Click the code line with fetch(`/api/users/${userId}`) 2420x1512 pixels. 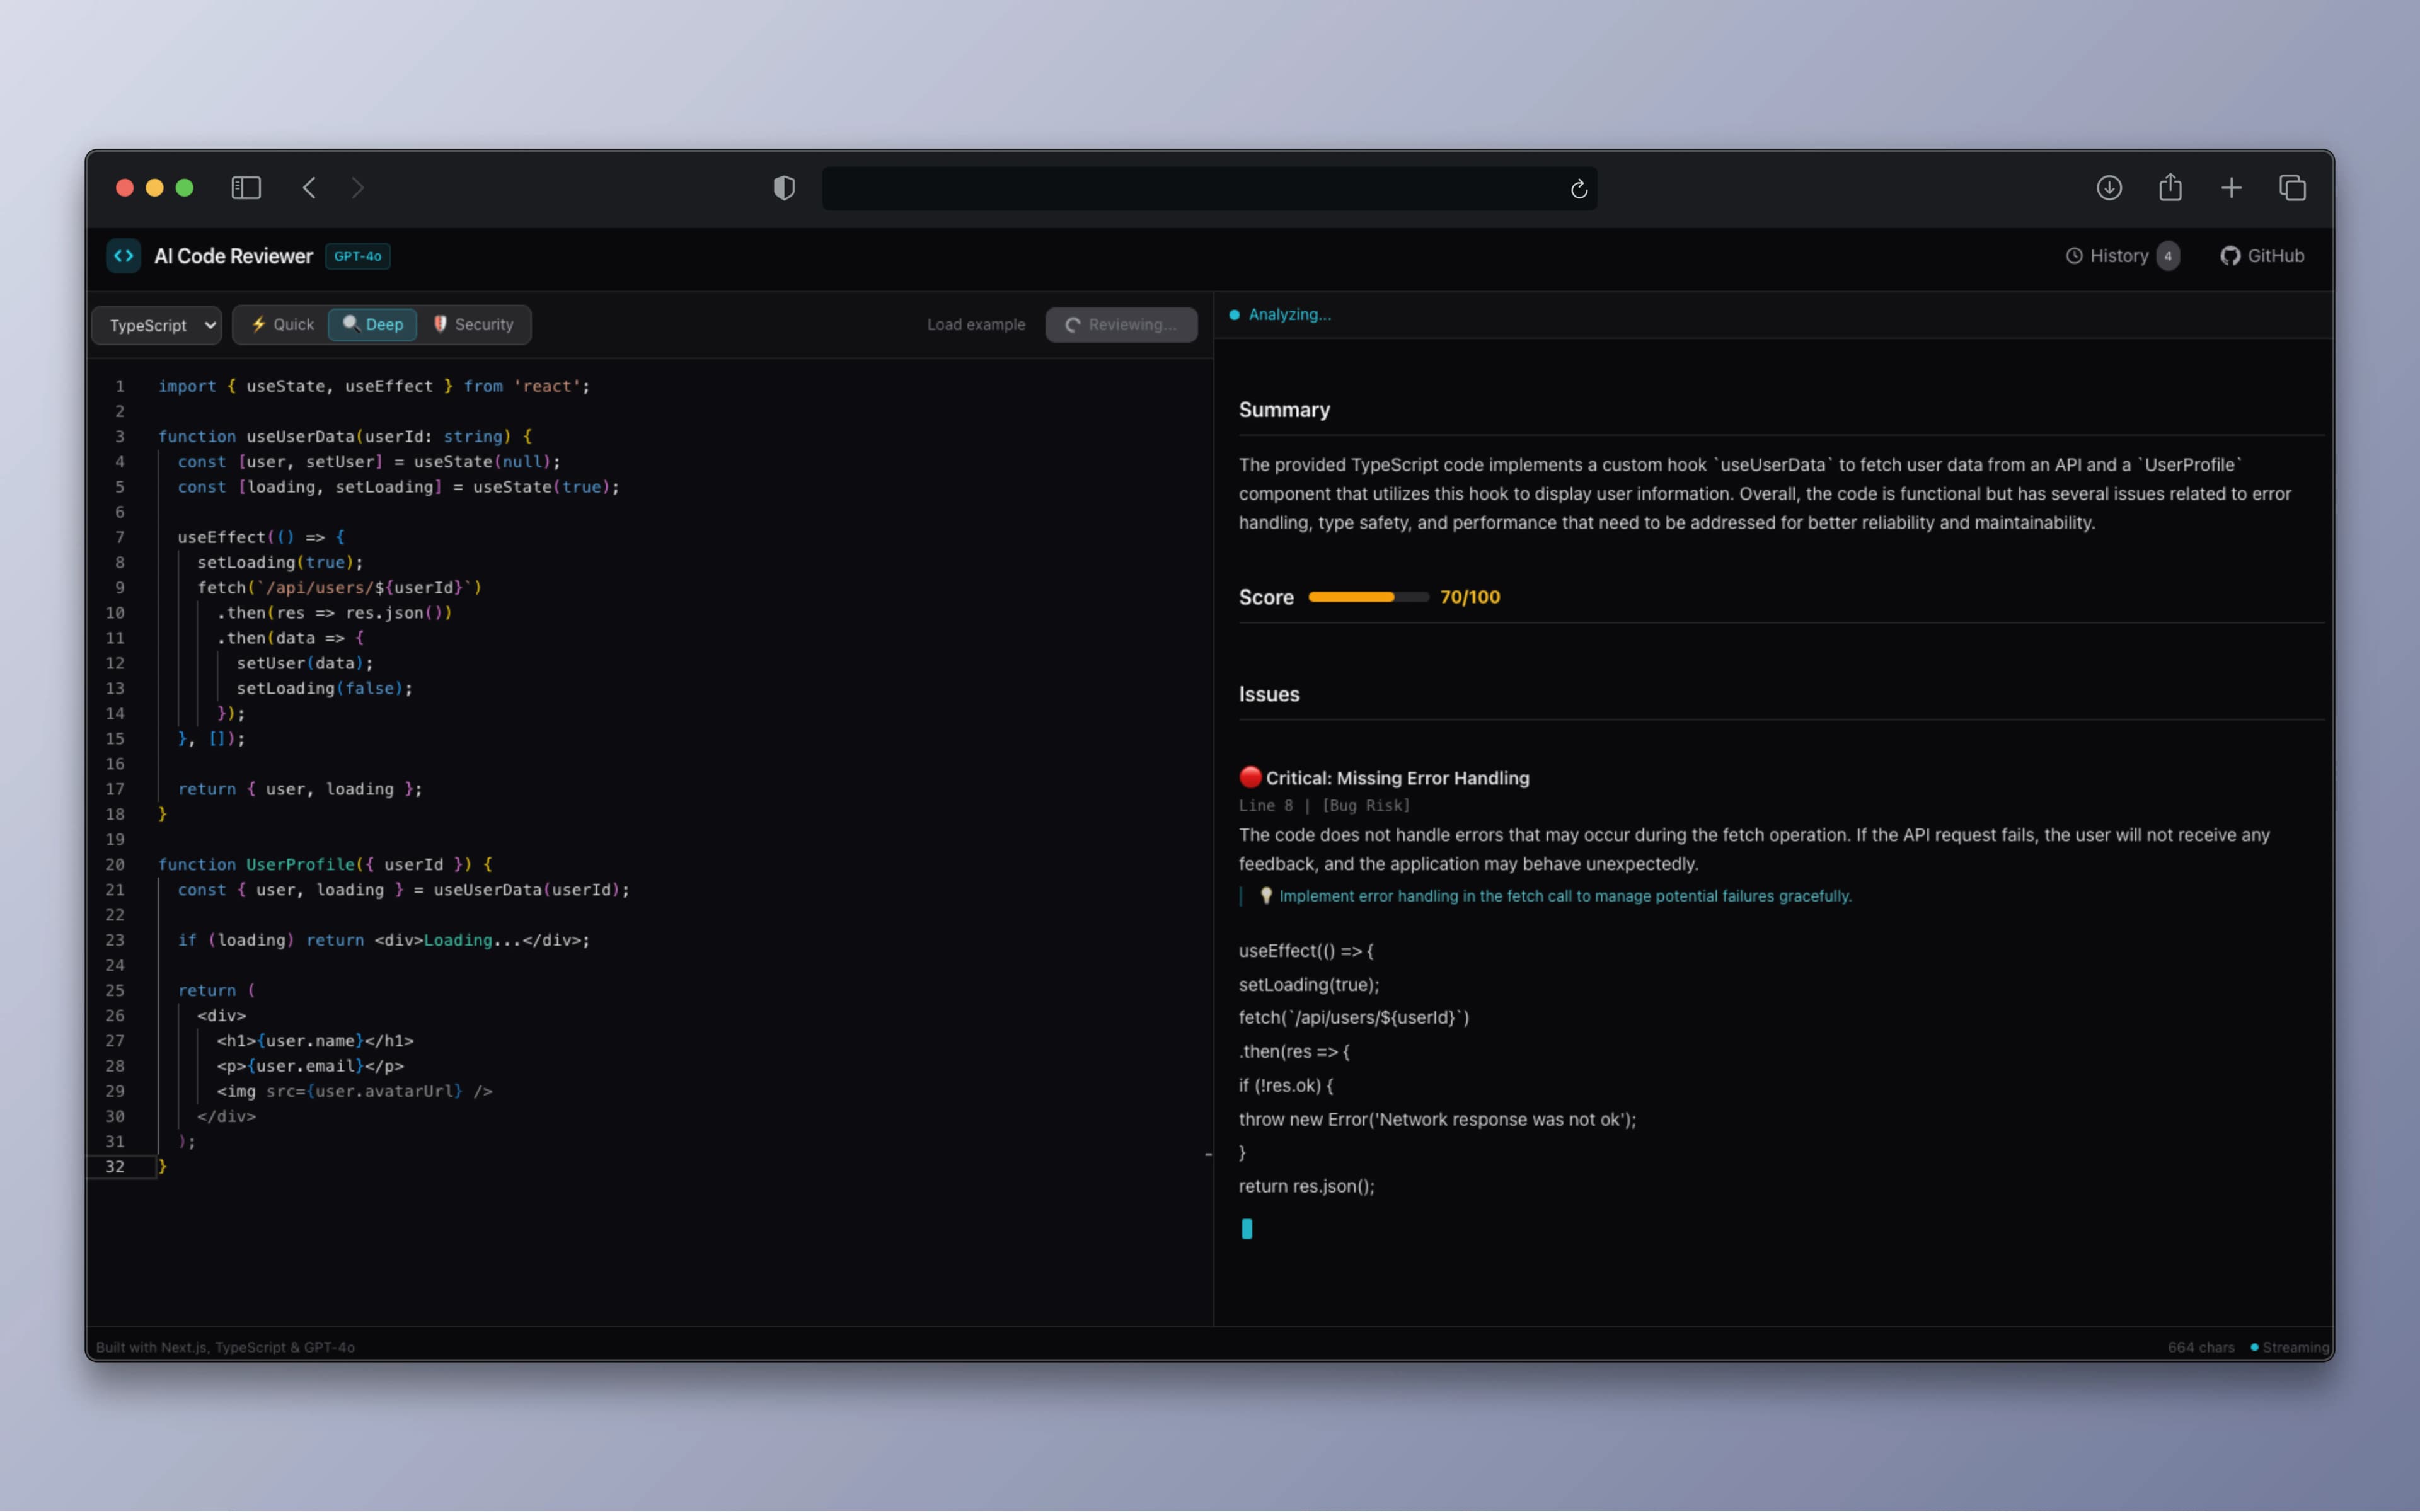pyautogui.click(x=339, y=588)
